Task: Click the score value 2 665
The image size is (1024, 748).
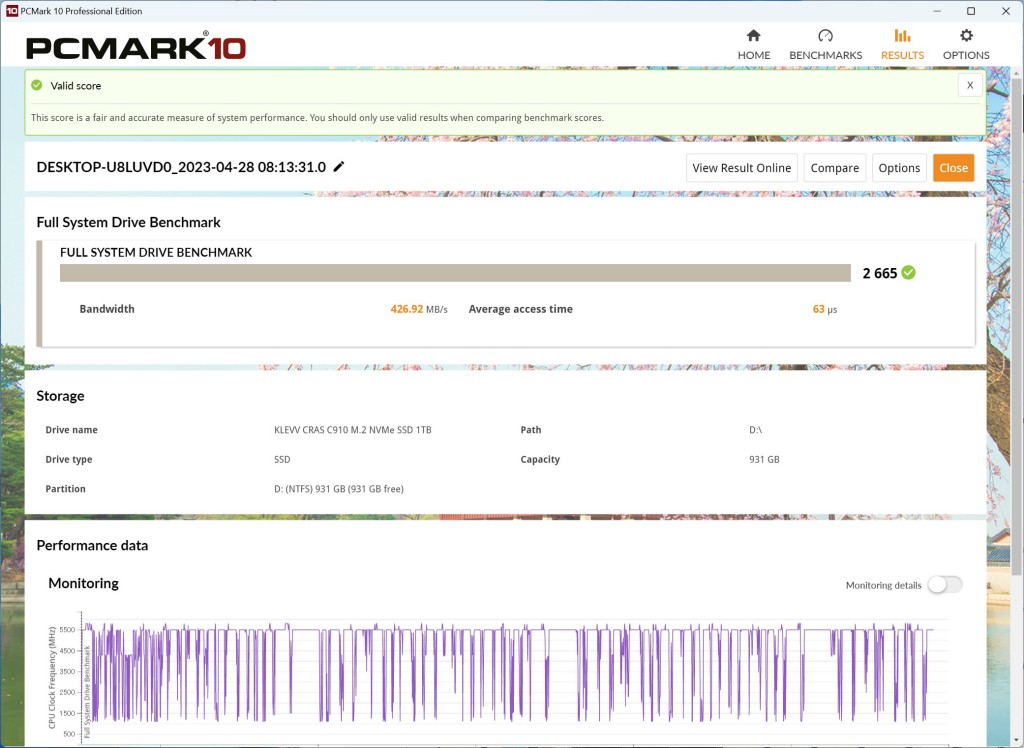Action: (x=880, y=273)
